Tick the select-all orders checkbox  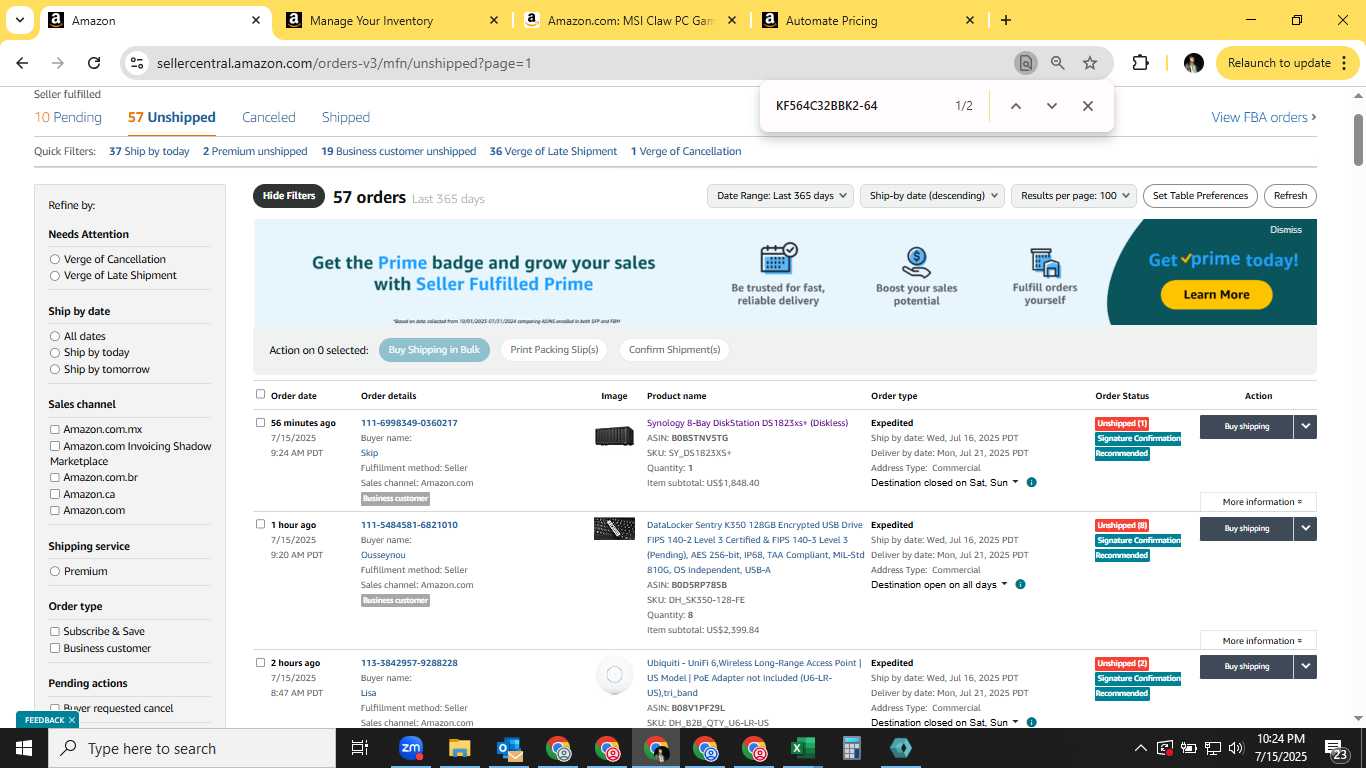tap(261, 394)
